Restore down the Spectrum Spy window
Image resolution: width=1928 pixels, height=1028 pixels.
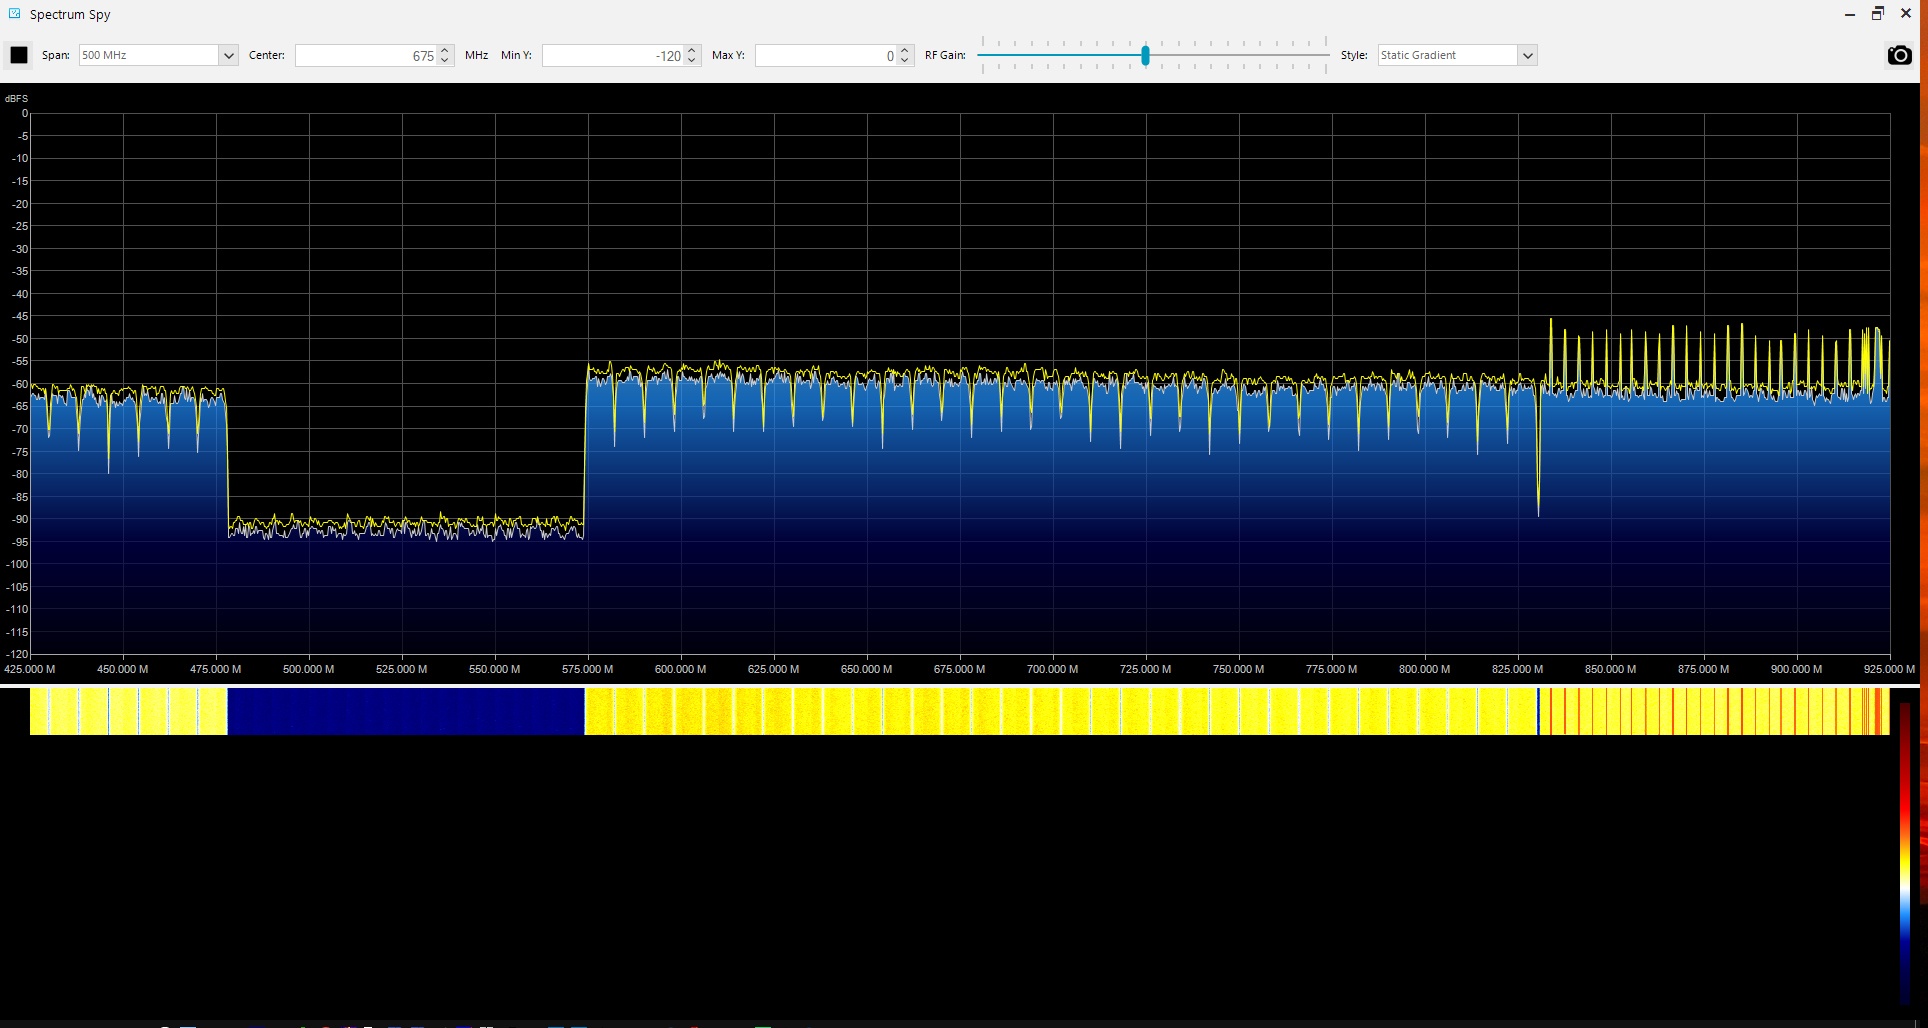coord(1877,14)
